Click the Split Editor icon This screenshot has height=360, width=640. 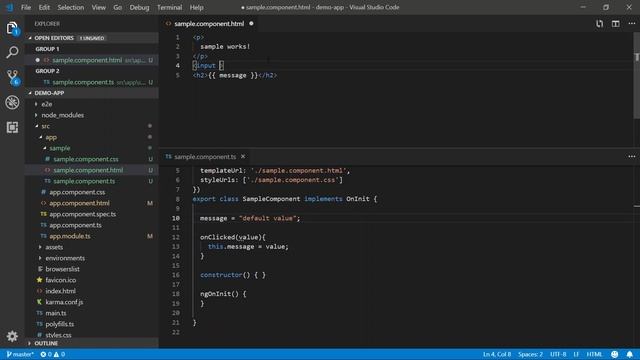[616, 24]
